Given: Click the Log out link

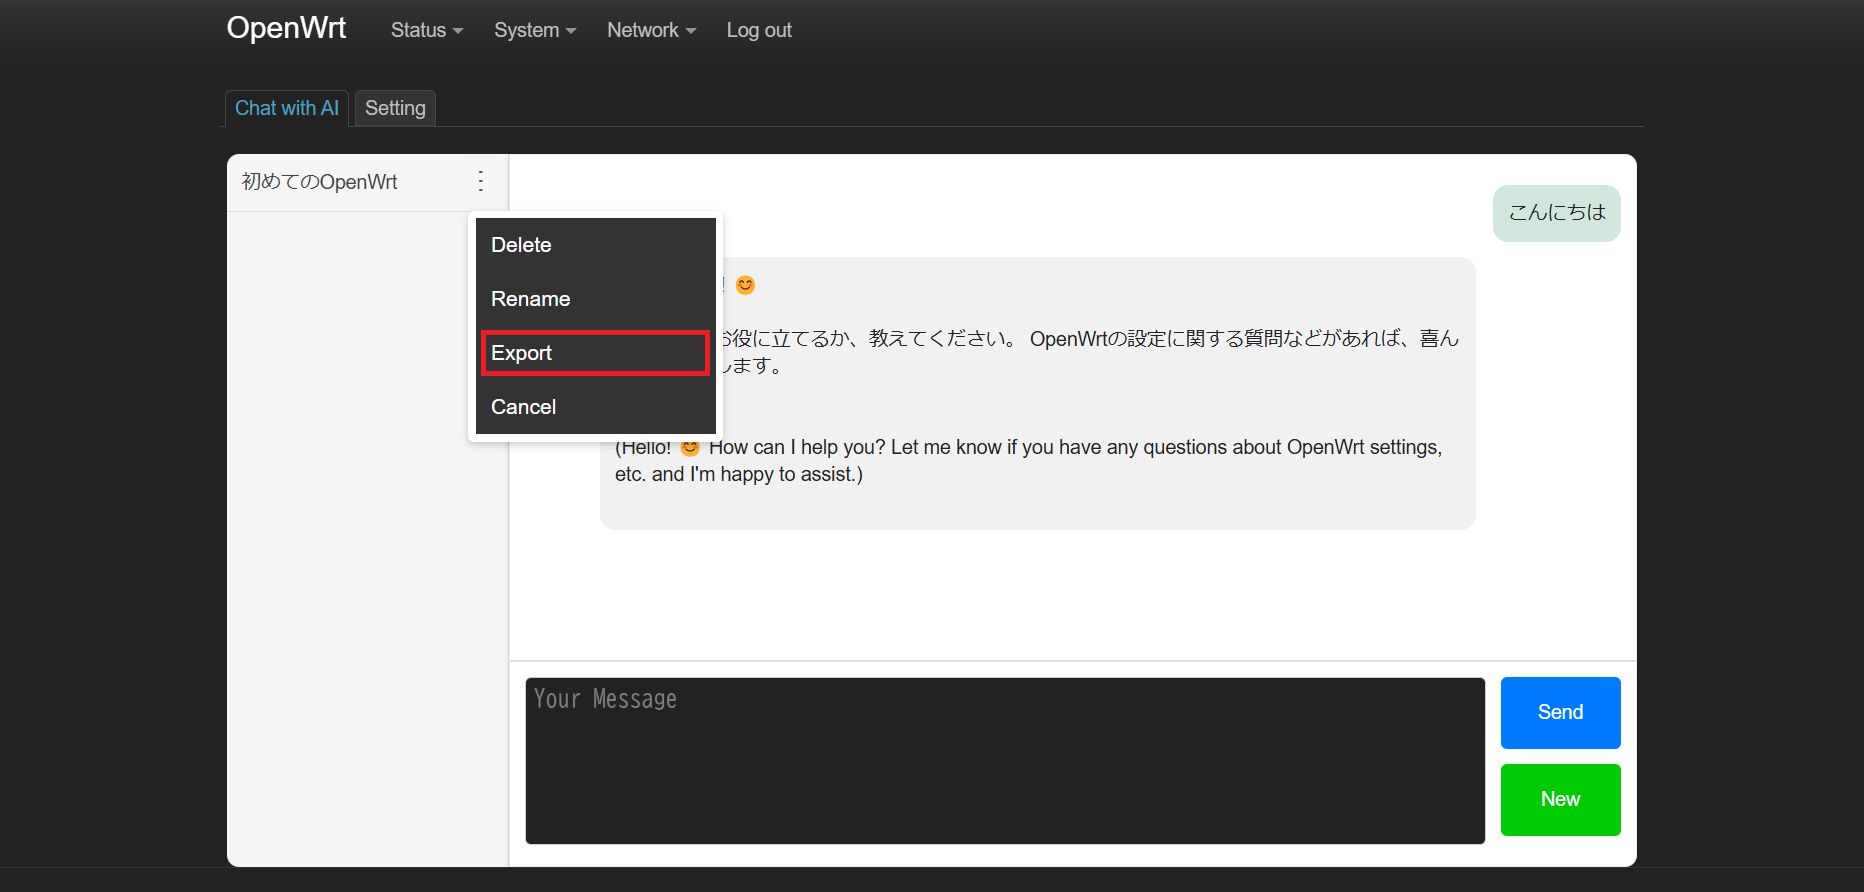Looking at the screenshot, I should 759,30.
